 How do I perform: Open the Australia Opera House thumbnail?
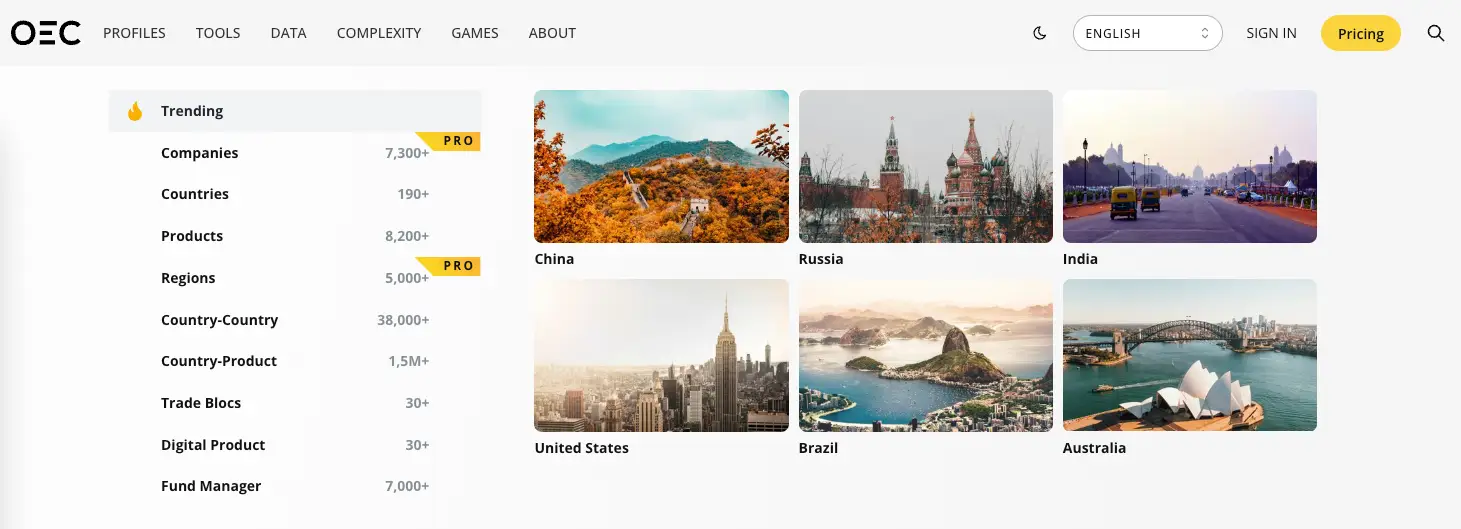(1190, 355)
